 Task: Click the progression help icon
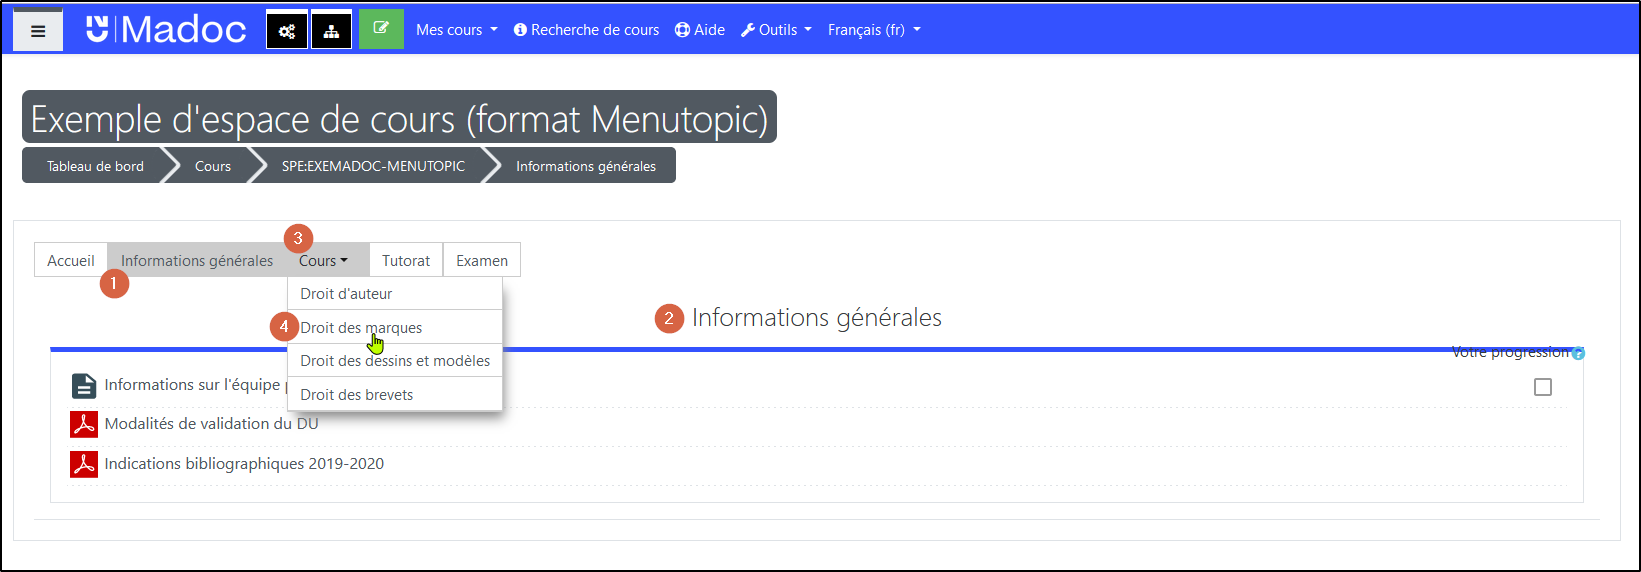click(x=1578, y=353)
